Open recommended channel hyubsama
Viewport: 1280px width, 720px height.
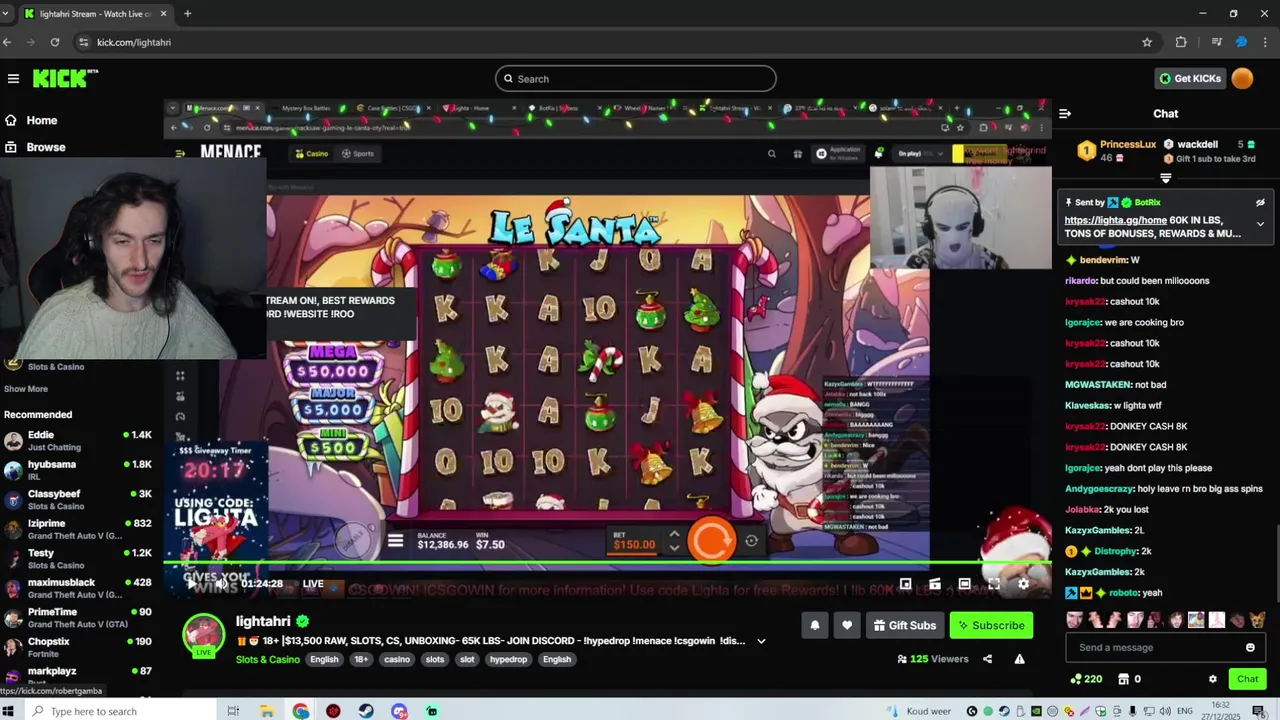click(x=78, y=470)
